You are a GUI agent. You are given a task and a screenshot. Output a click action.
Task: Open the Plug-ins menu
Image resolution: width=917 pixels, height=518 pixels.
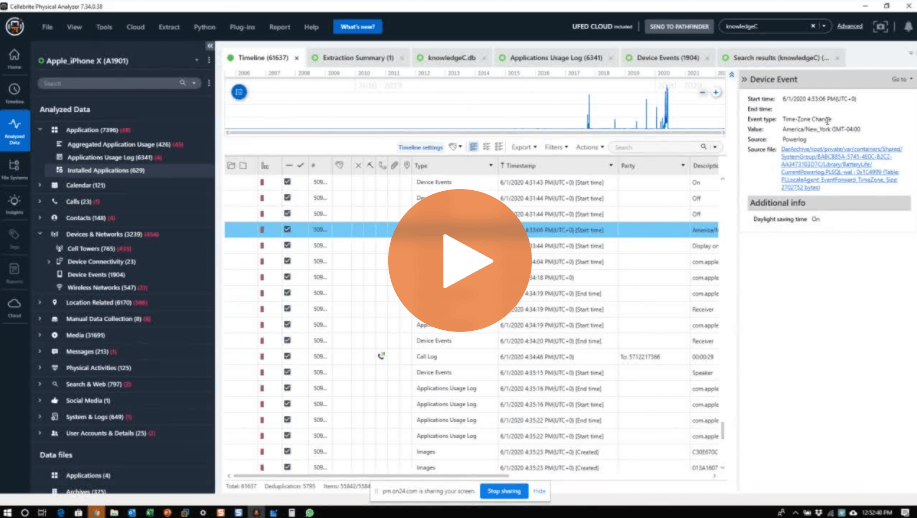point(242,27)
